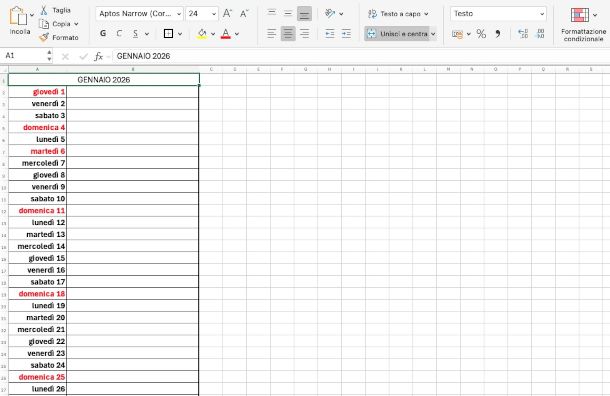Apply percent style

tap(481, 34)
